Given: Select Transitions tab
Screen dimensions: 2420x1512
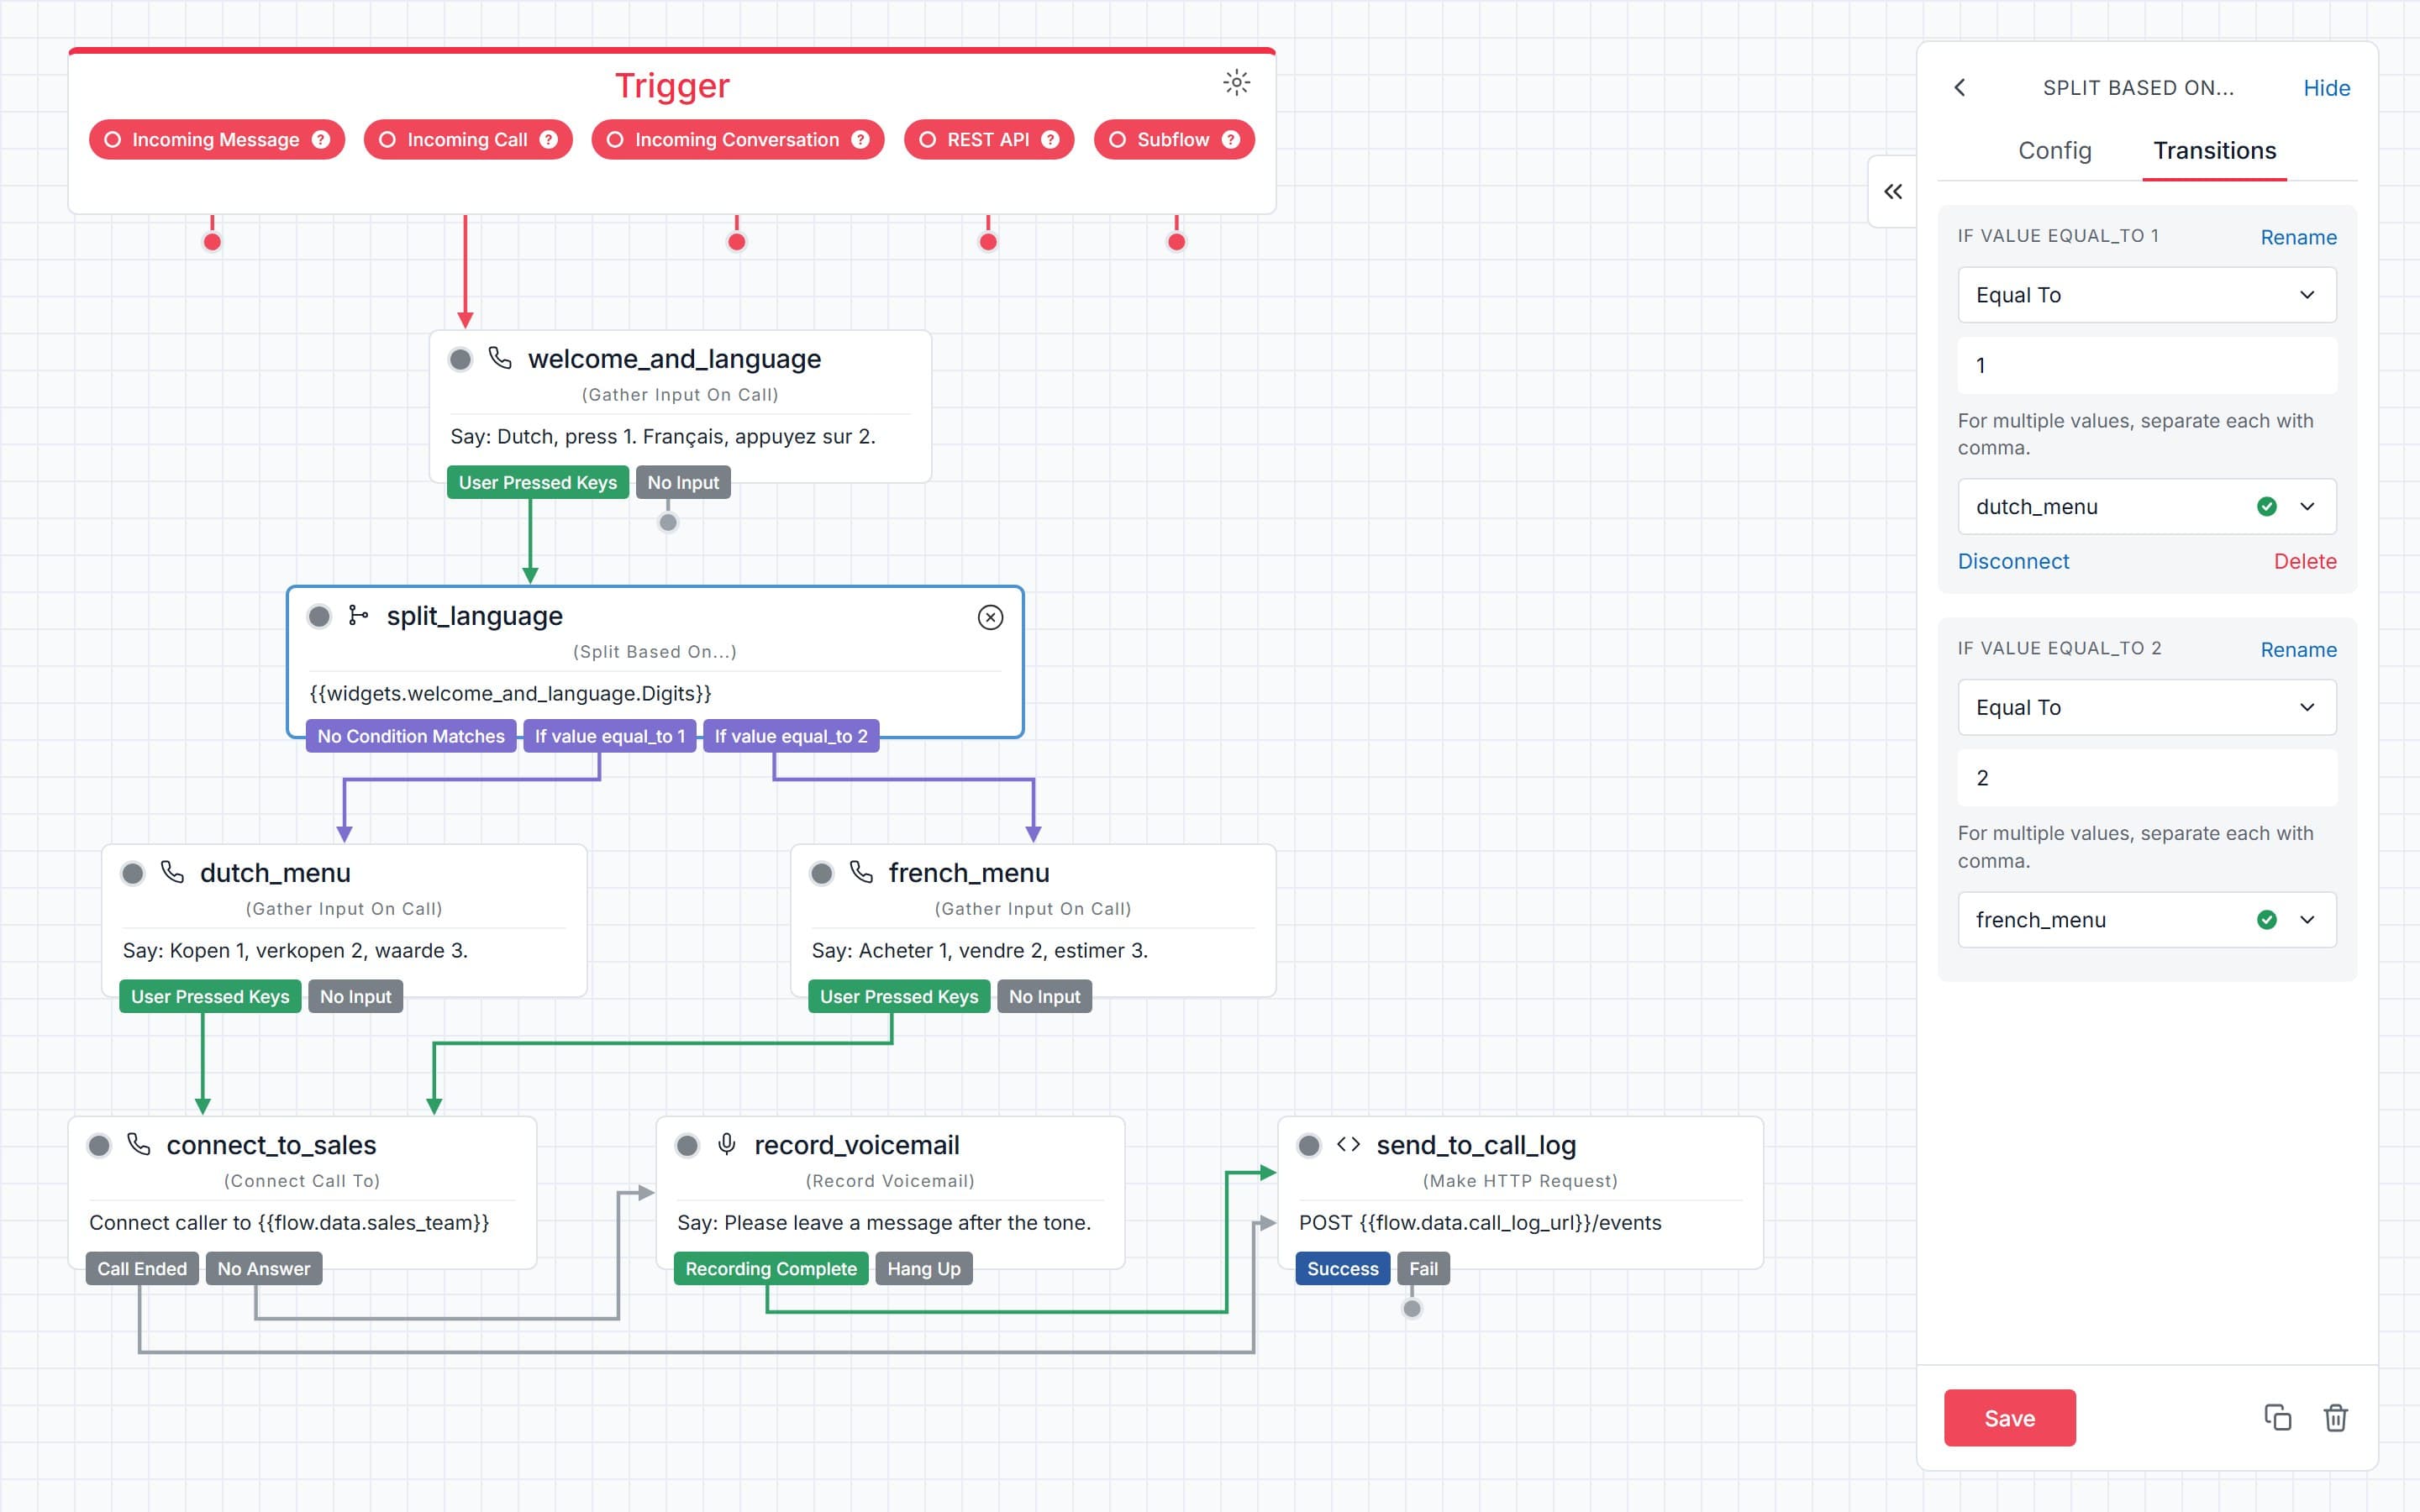Looking at the screenshot, I should point(2214,151).
